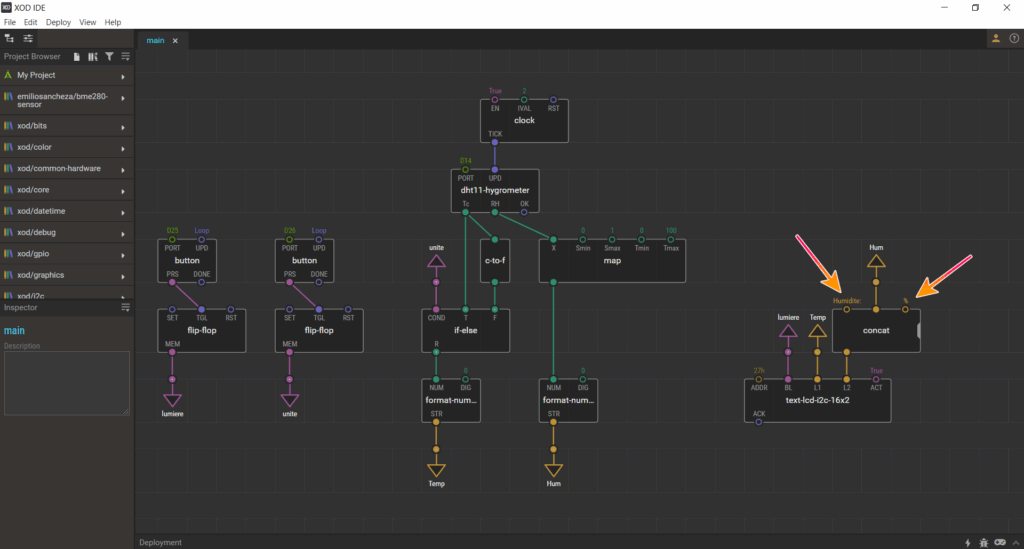The height and width of the screenshot is (549, 1024).
Task: Open the File menu
Action: pyautogui.click(x=10, y=22)
